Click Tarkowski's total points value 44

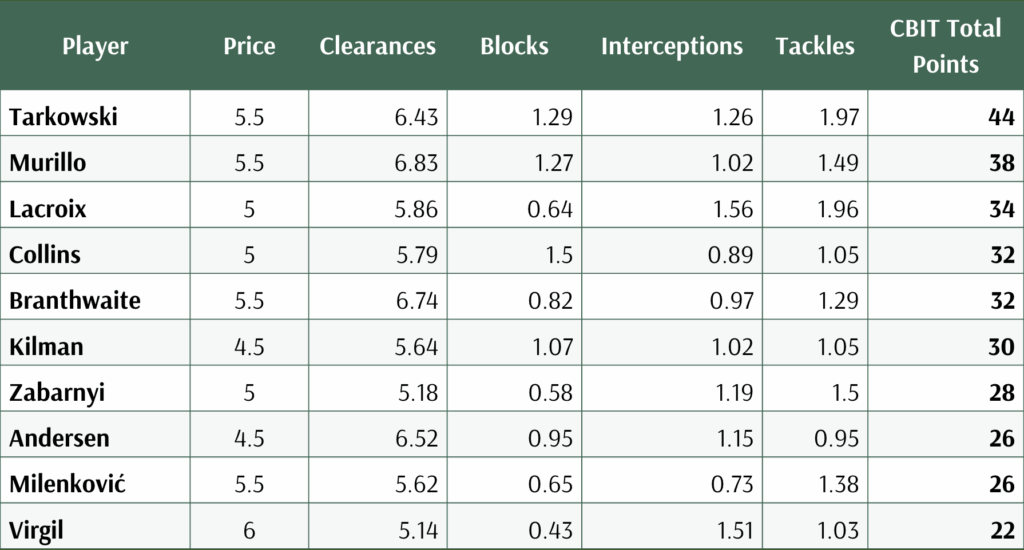click(1001, 117)
